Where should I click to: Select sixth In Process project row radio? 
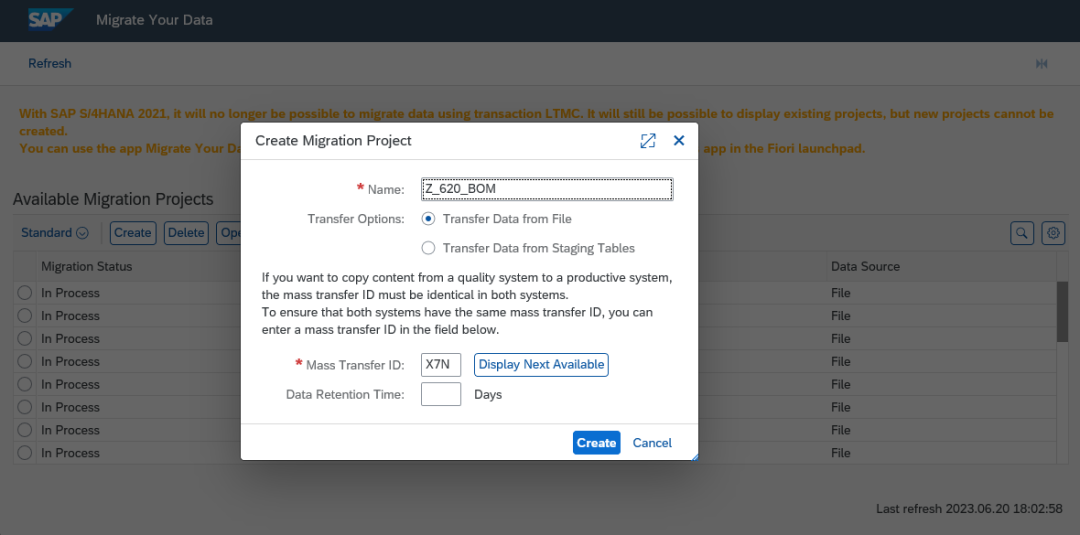tap(25, 407)
